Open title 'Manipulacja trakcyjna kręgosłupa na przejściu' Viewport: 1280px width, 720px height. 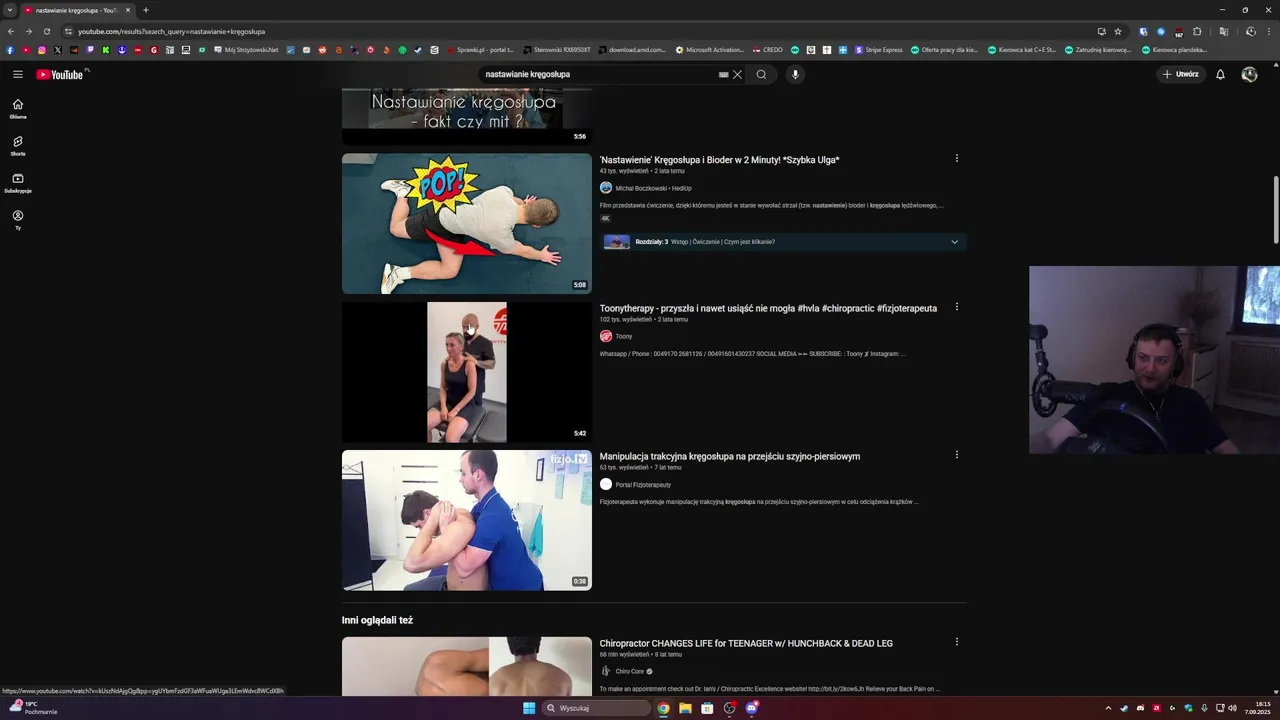coord(730,456)
